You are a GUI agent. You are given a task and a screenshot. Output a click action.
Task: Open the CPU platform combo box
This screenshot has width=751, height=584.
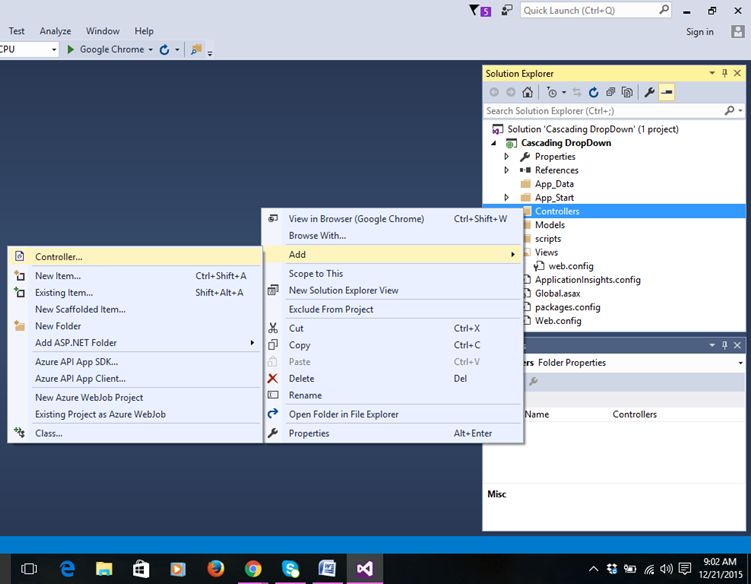(52, 49)
